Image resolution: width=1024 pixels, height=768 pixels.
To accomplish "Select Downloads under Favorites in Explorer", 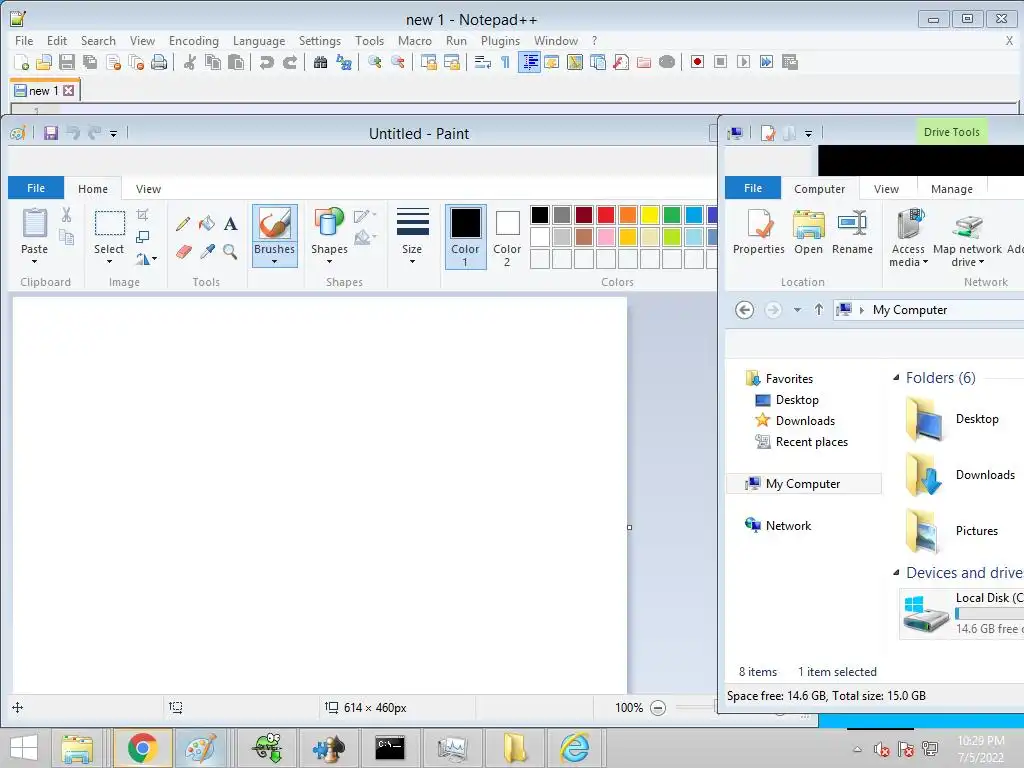I will click(805, 421).
